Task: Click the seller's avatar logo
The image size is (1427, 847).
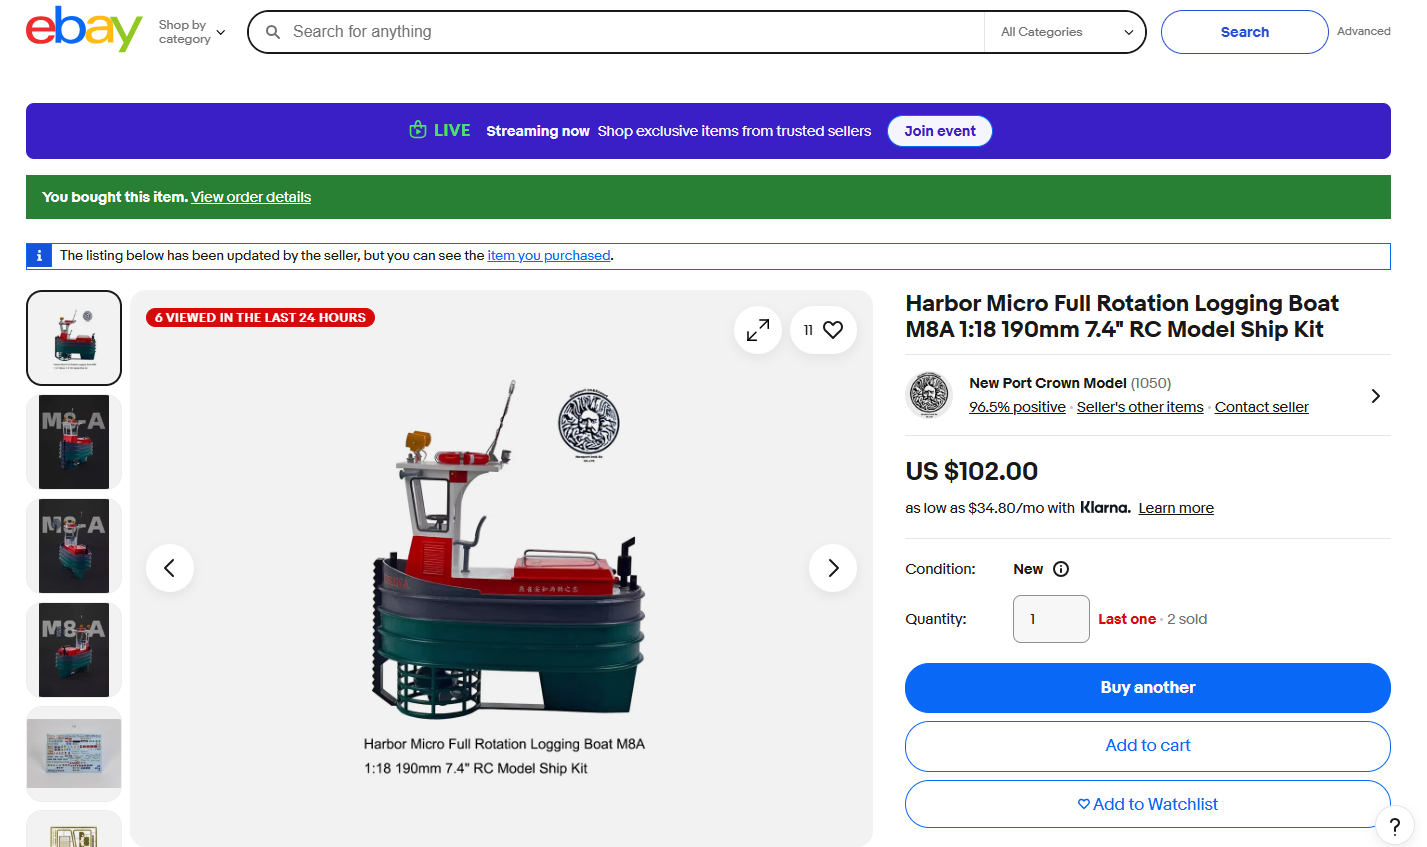Action: tap(929, 395)
